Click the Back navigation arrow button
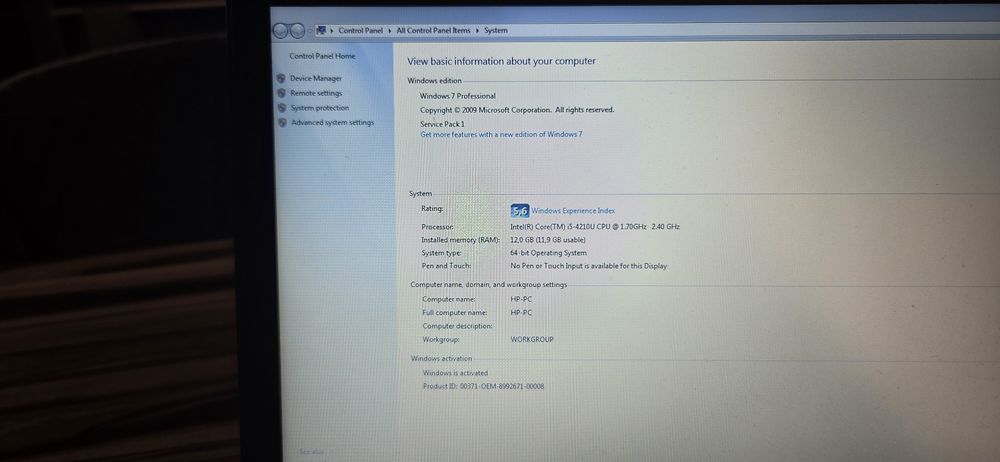This screenshot has height=462, width=1000. pos(280,30)
